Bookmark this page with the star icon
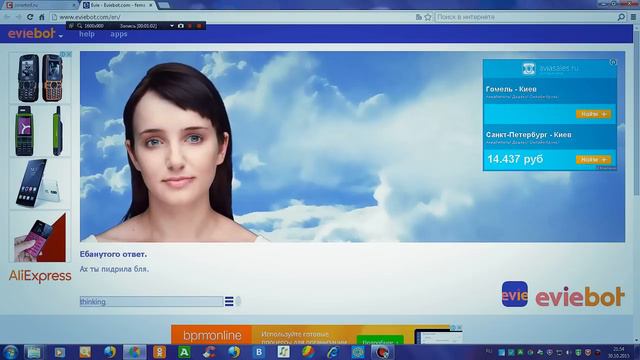The width and height of the screenshot is (640, 360). [x=428, y=17]
